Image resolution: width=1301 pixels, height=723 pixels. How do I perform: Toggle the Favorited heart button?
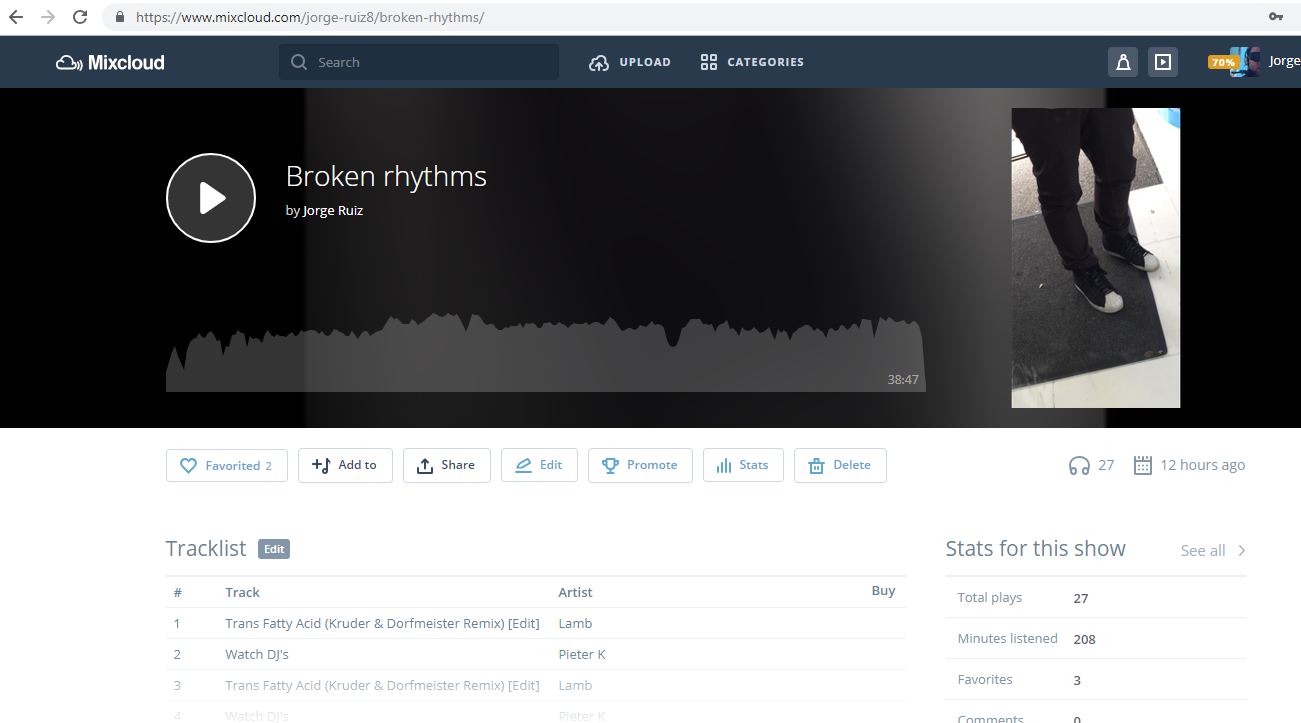coord(227,466)
